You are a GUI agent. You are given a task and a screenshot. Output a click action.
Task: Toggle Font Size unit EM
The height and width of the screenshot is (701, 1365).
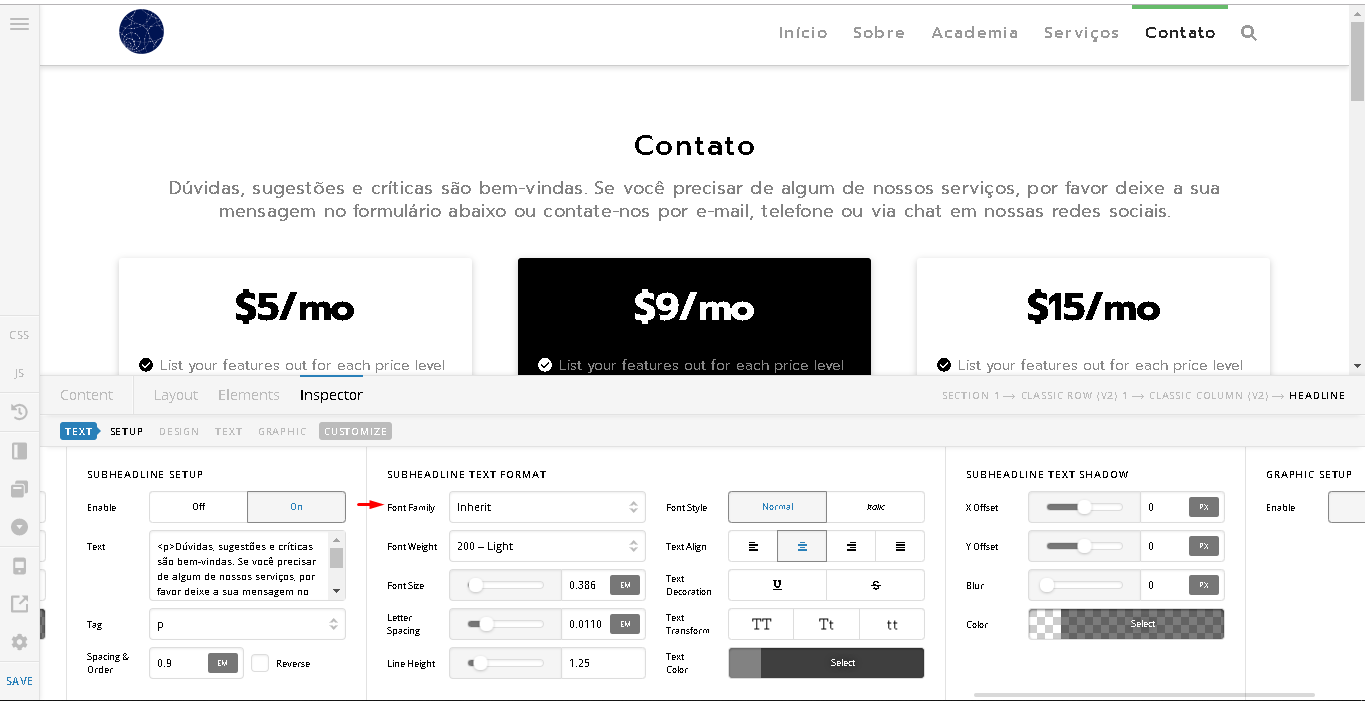625,585
